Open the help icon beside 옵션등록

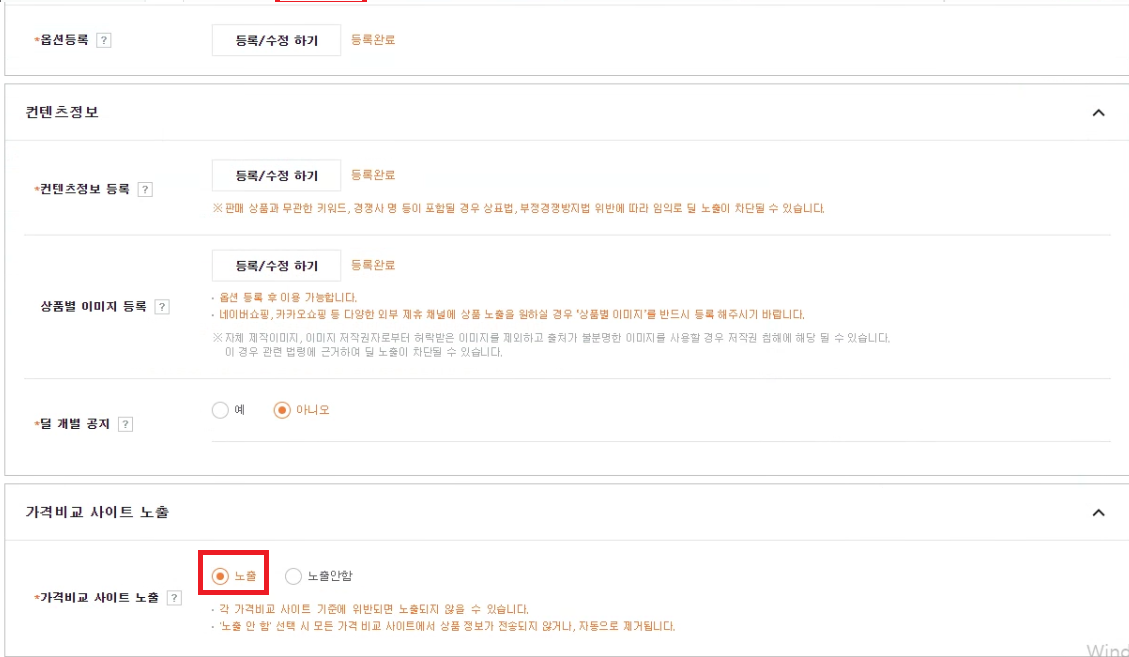[104, 40]
